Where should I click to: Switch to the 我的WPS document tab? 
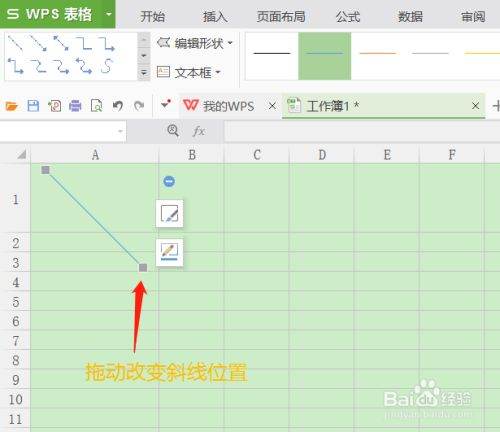pyautogui.click(x=219, y=106)
